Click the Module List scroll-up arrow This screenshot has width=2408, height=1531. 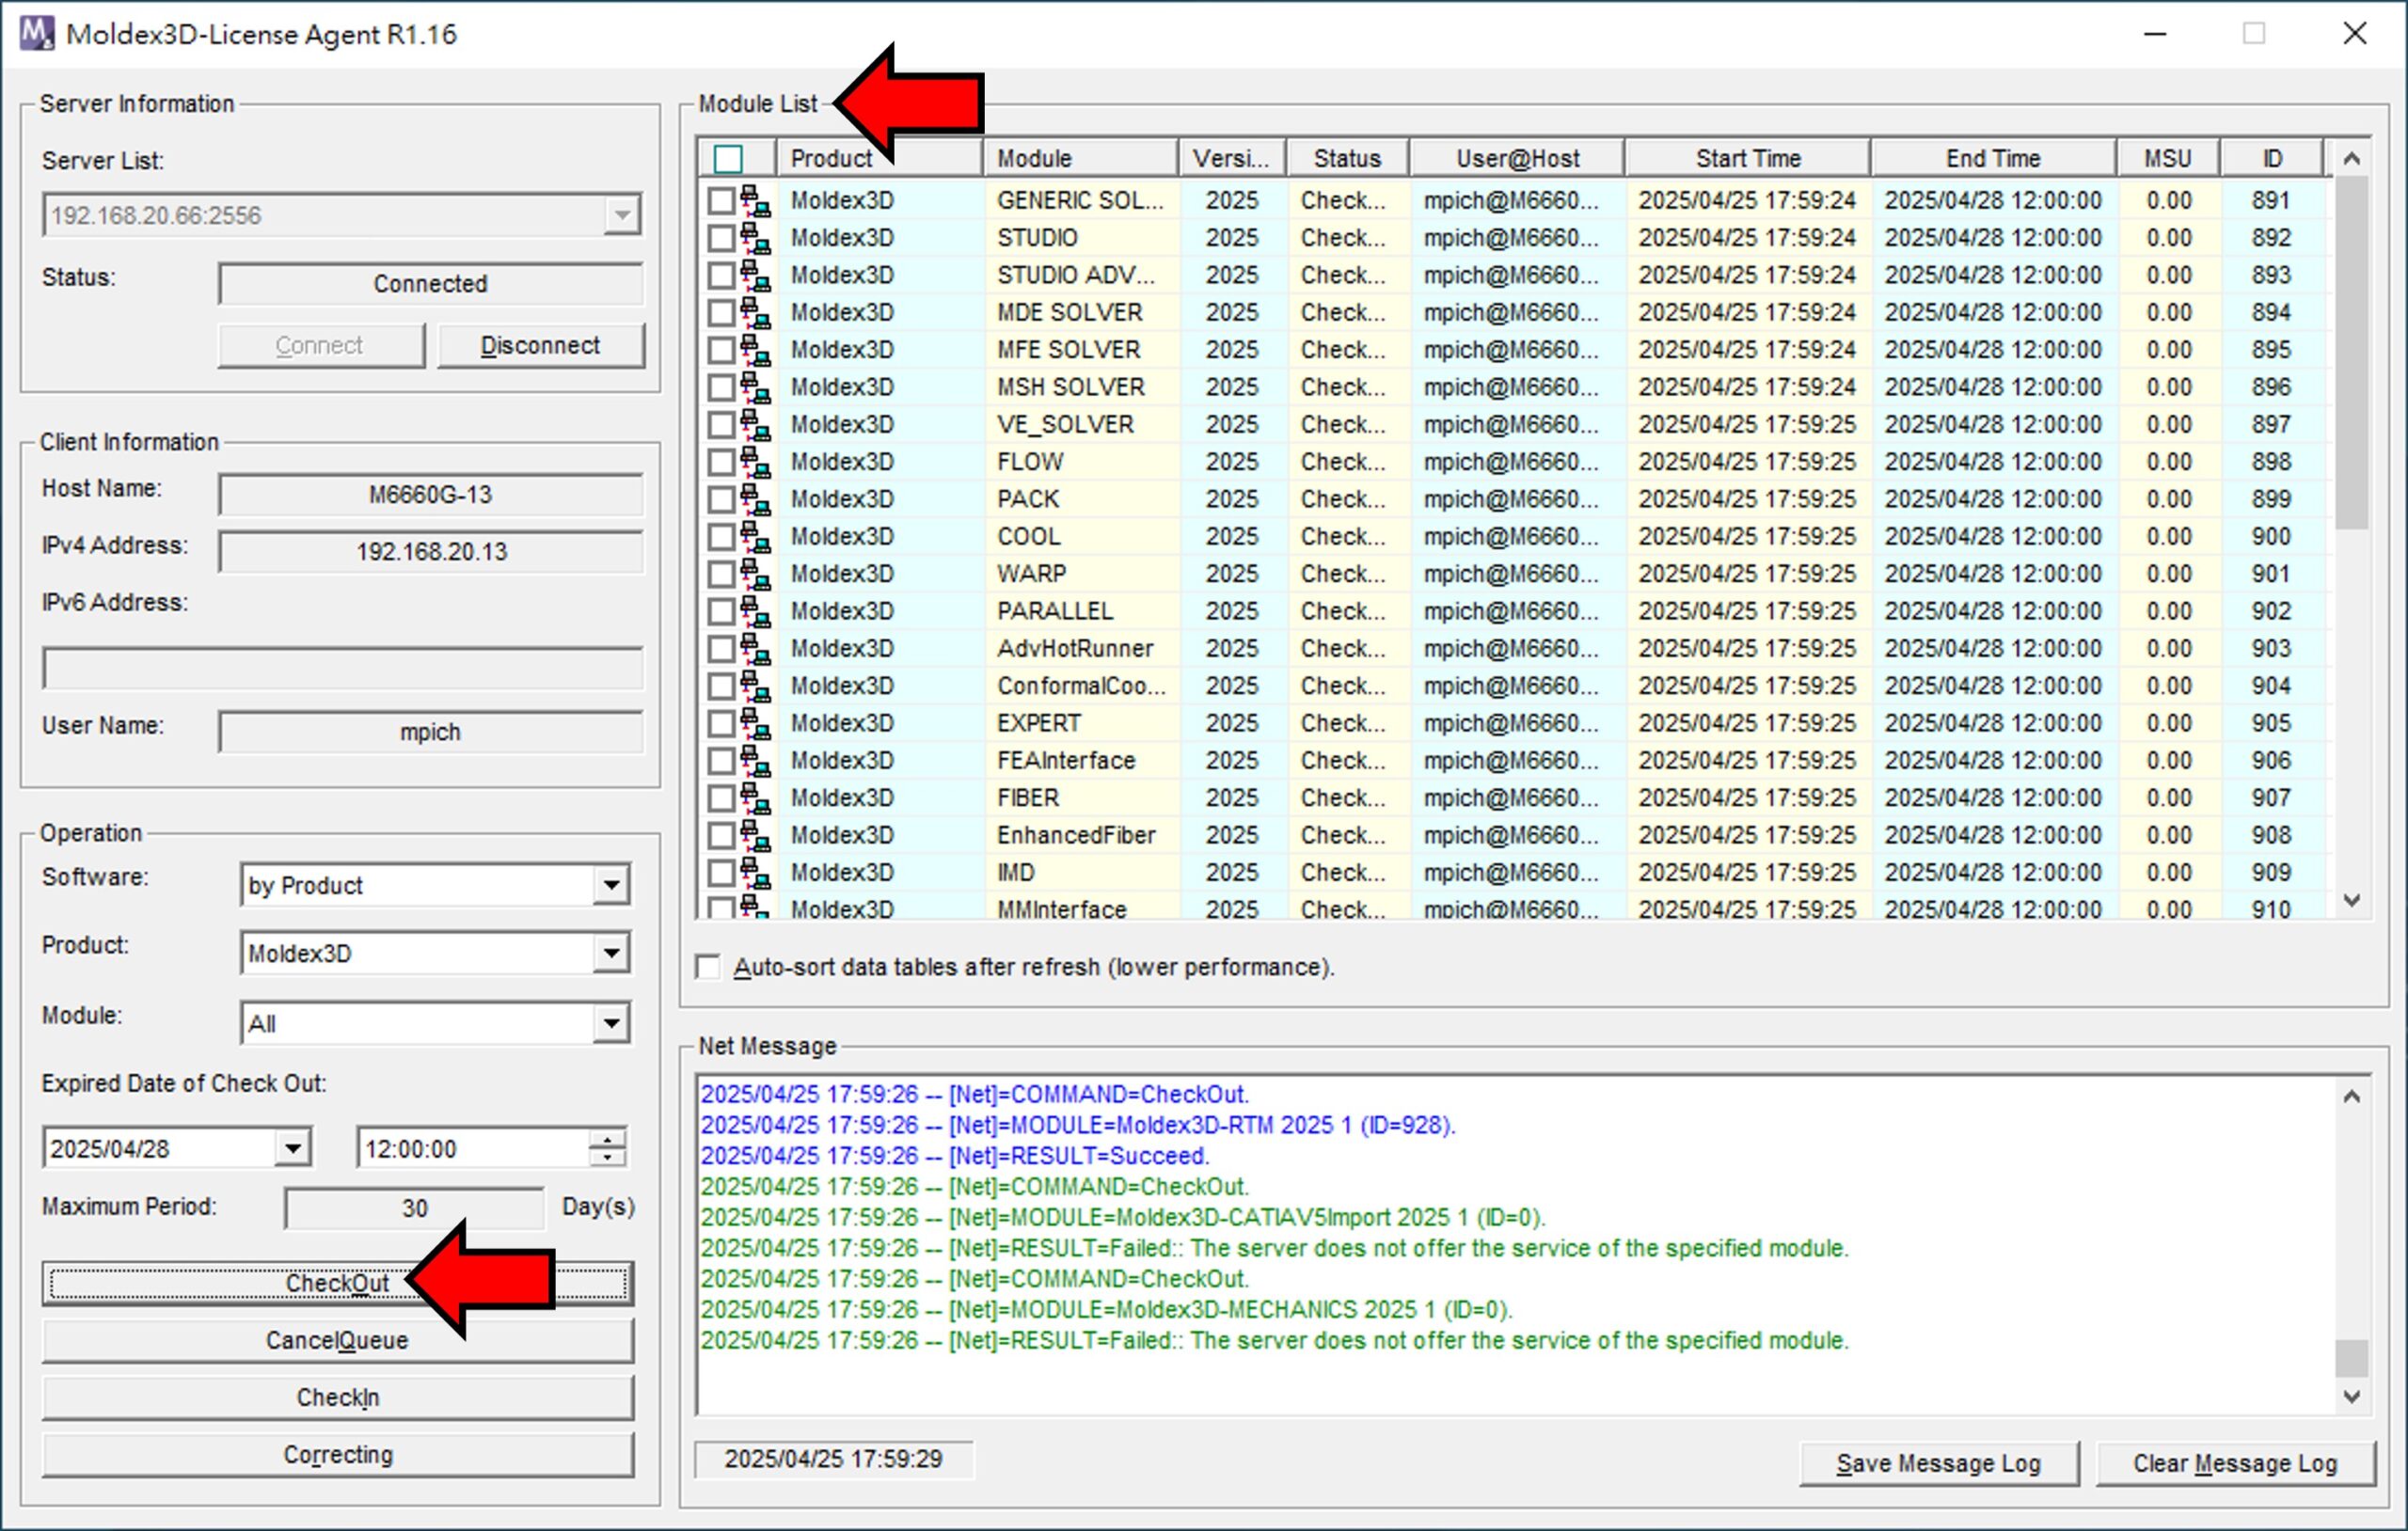coord(2352,159)
